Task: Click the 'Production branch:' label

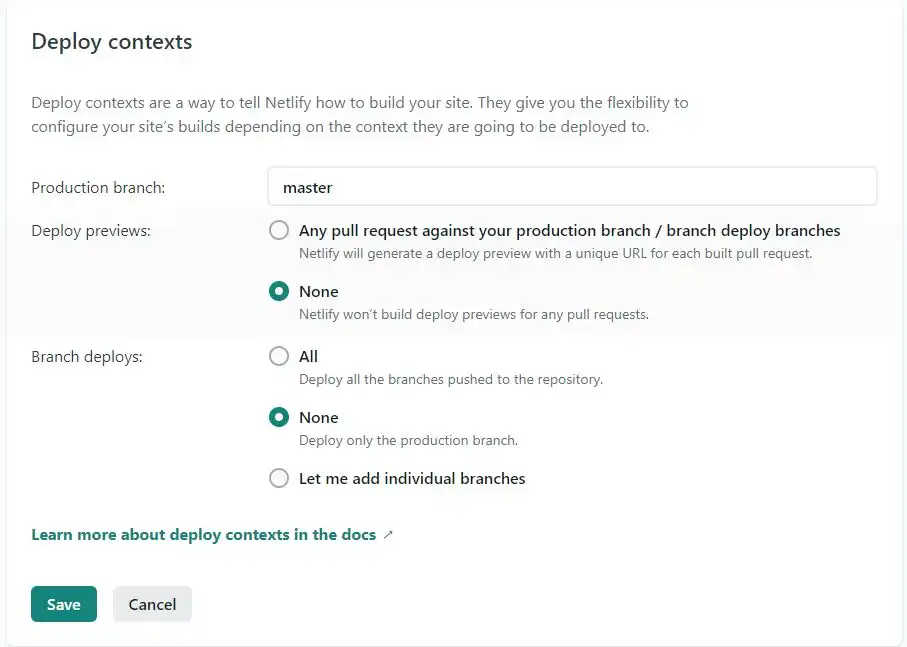Action: click(97, 187)
